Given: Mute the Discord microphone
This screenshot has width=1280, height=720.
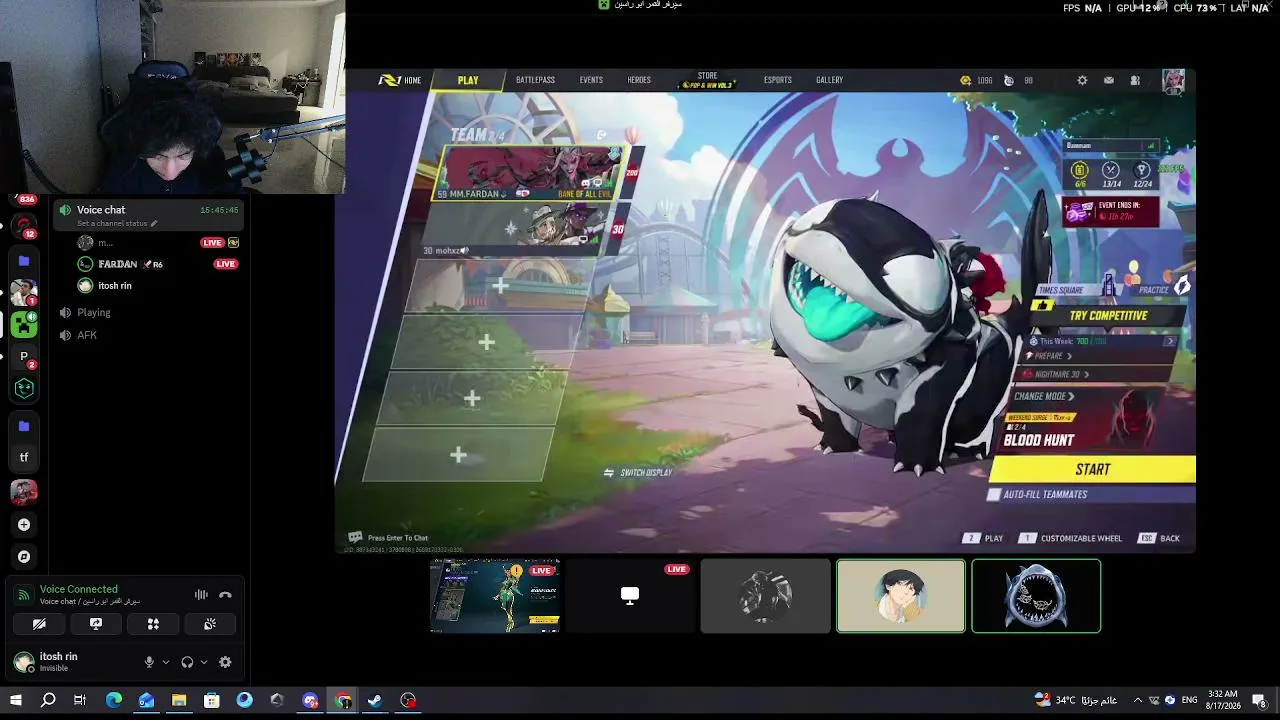Looking at the screenshot, I should [x=149, y=662].
